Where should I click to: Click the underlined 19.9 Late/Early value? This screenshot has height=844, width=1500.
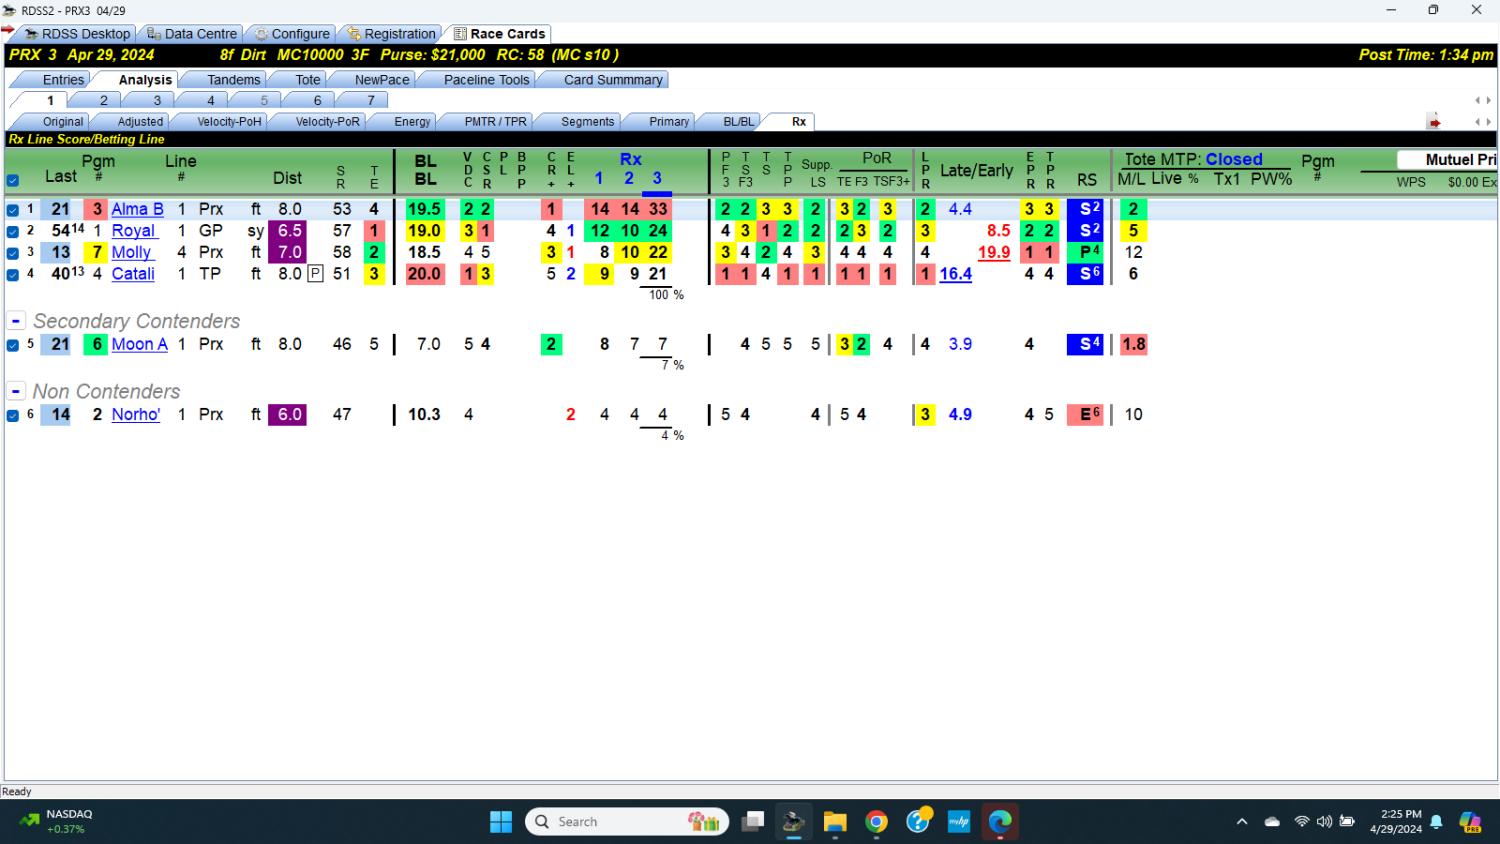point(994,252)
